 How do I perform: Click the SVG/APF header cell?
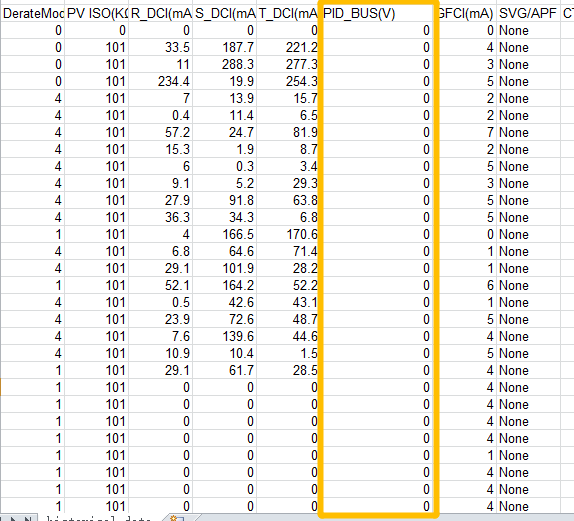pos(528,14)
